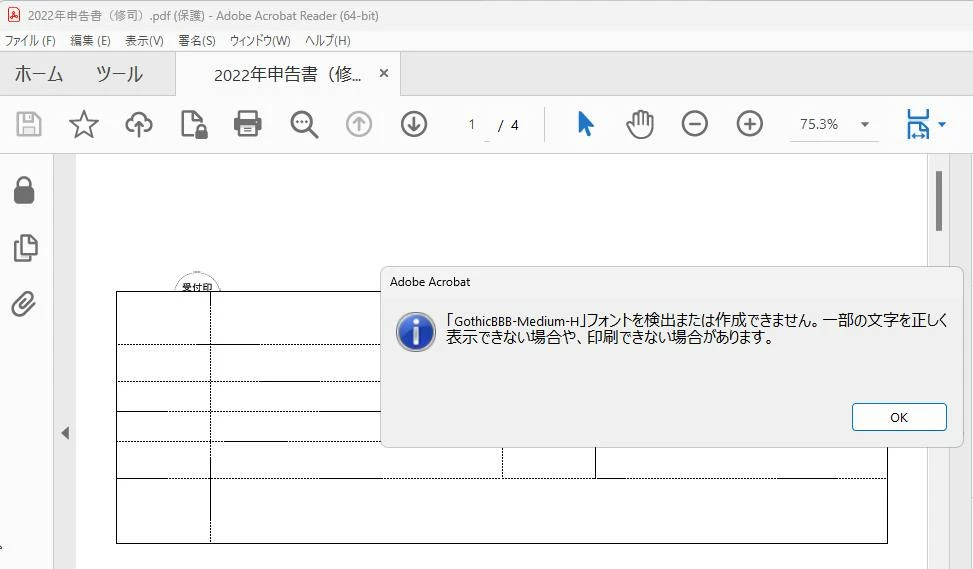Open the 表示(V) menu
Viewport: 973px width, 569px height.
[x=144, y=41]
